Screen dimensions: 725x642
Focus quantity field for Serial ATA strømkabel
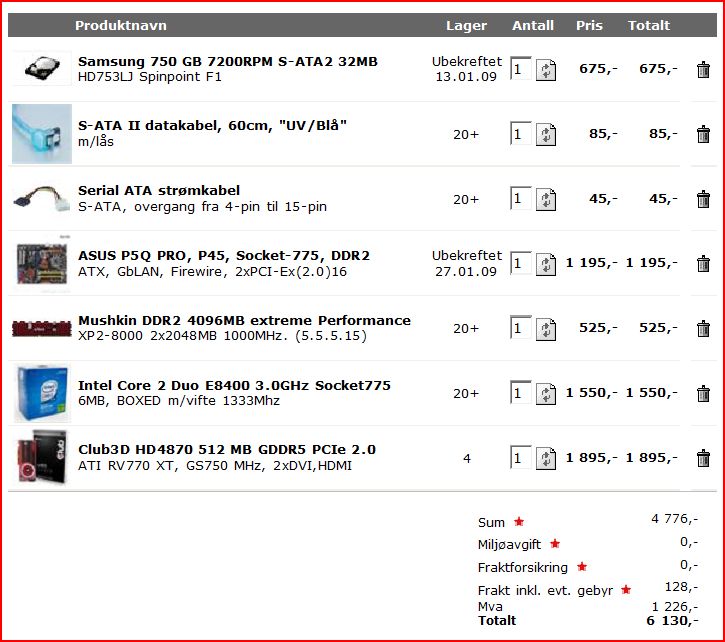click(521, 198)
